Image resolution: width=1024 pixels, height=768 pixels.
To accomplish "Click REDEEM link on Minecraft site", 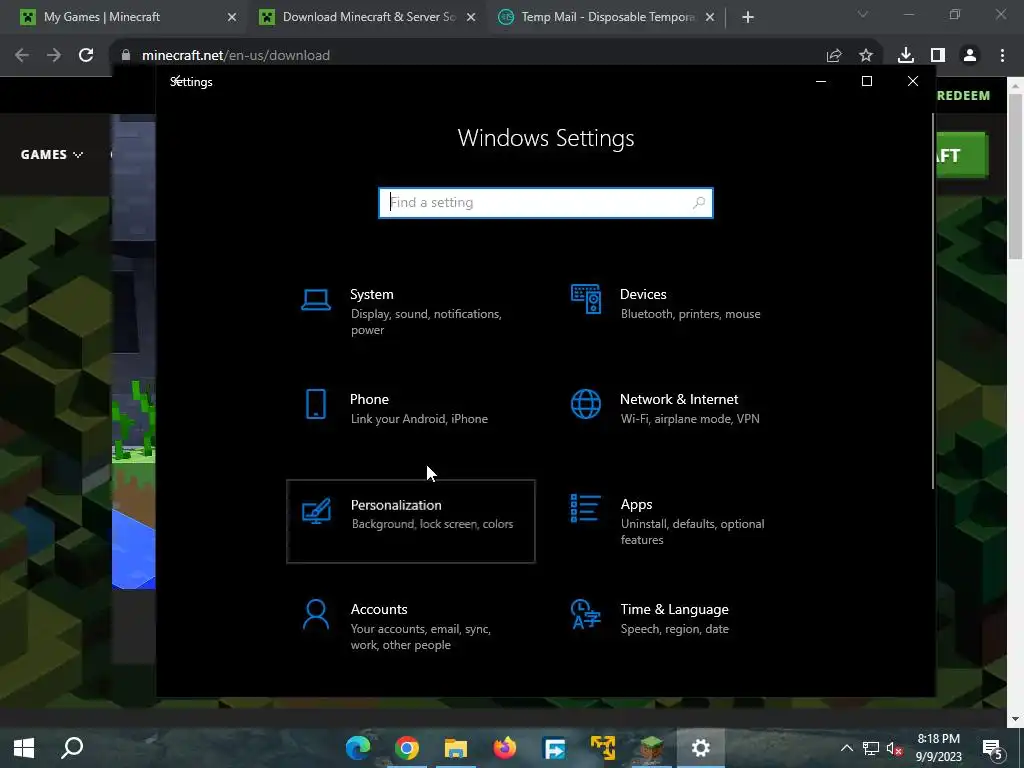I will coord(963,95).
